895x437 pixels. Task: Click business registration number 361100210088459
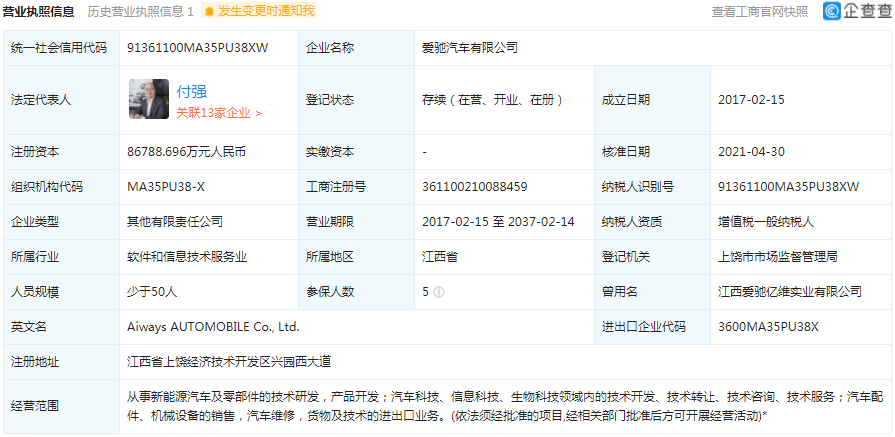[475, 187]
